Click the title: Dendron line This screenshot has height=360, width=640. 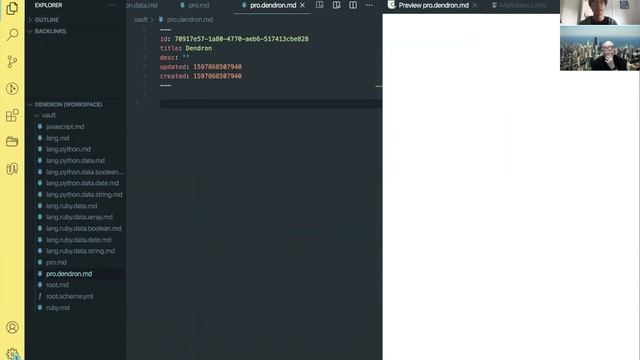pos(186,48)
